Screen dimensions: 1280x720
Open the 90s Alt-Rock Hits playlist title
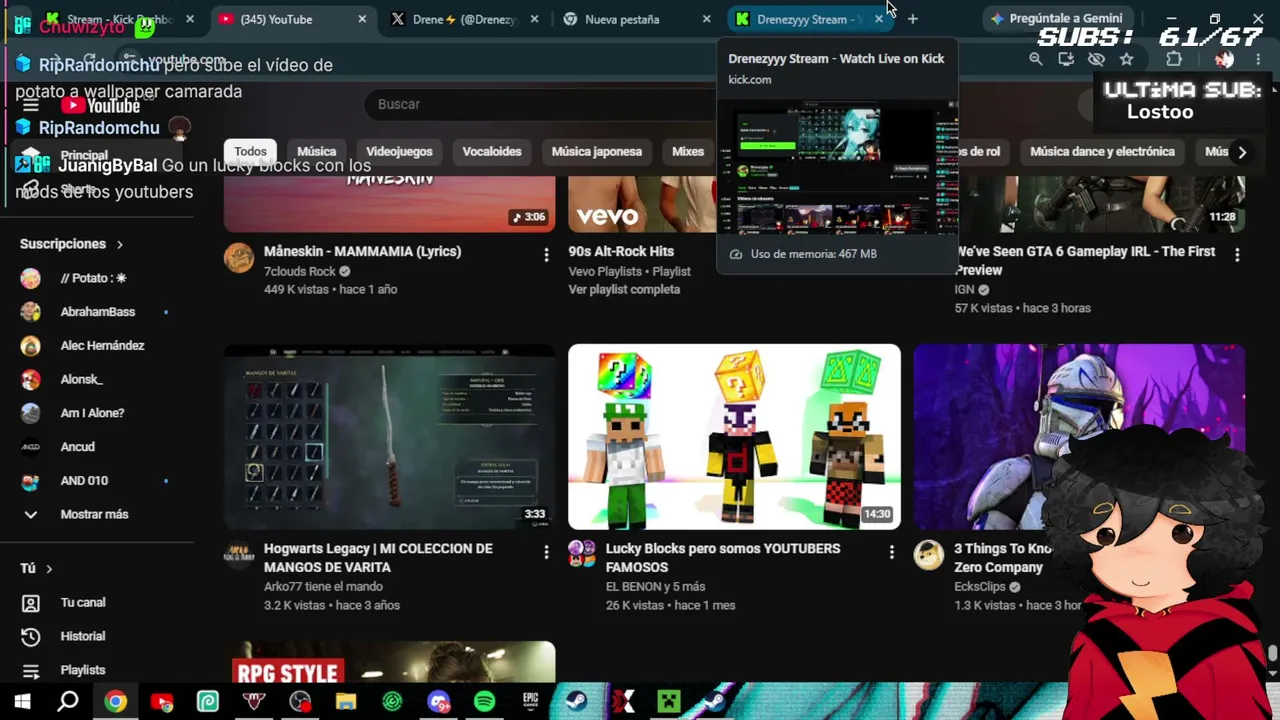(621, 252)
